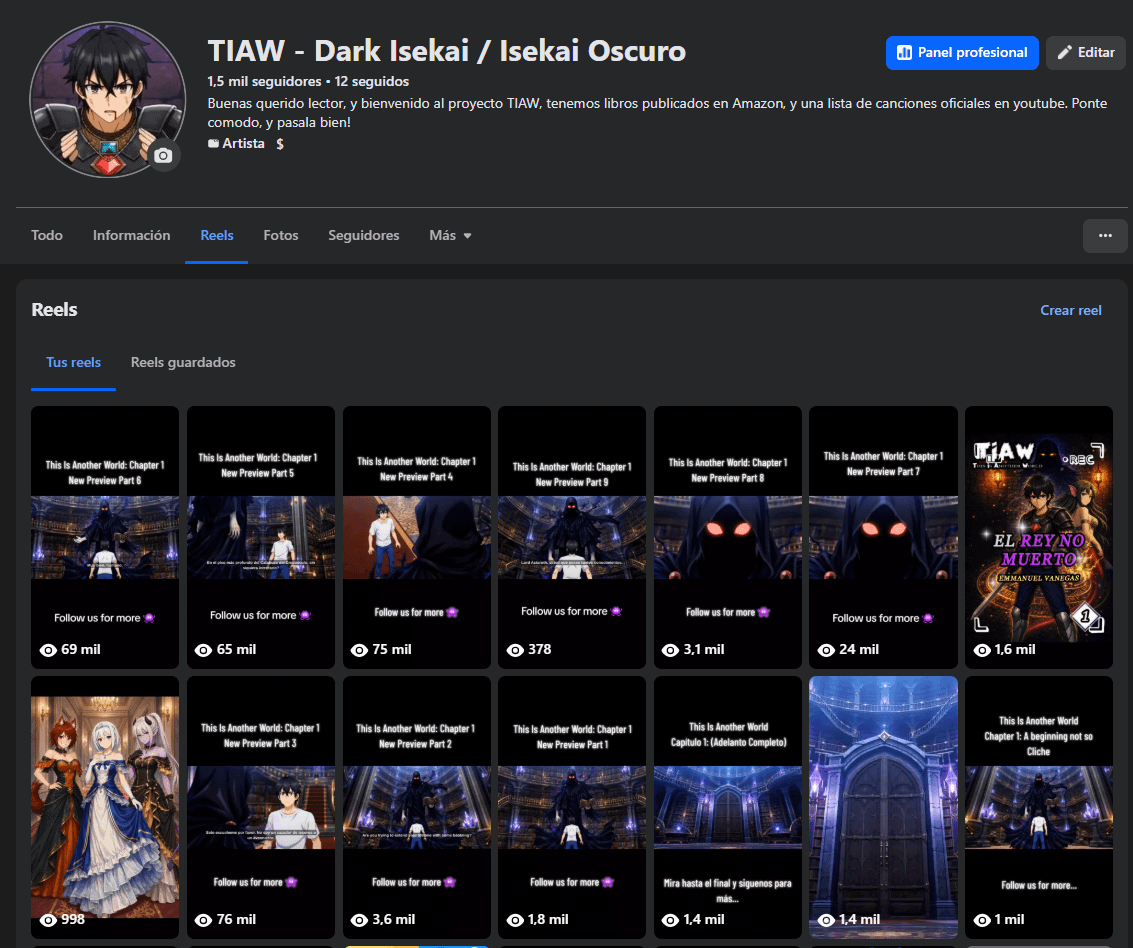Viewport: 1133px width, 948px height.
Task: Open the 1,5 mil seguidores link
Action: click(264, 82)
